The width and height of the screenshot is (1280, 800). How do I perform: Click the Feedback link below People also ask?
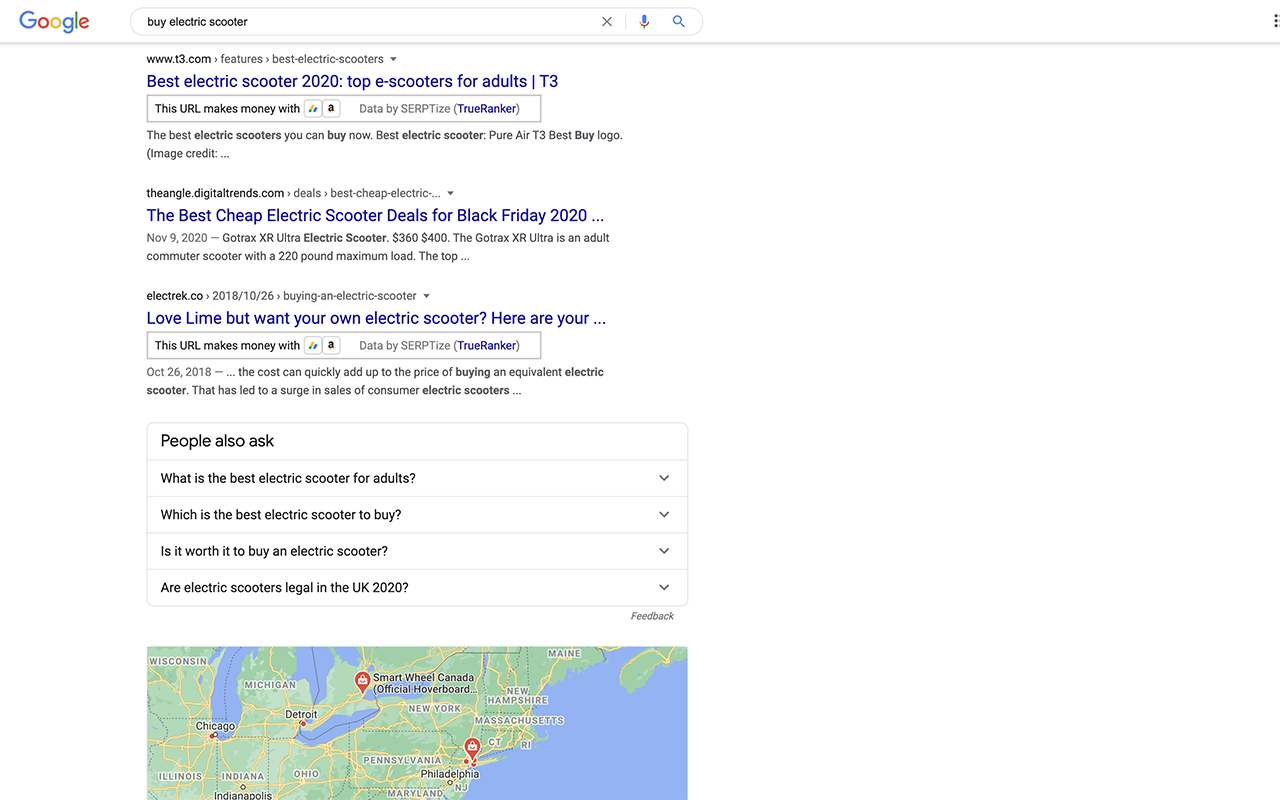652,616
